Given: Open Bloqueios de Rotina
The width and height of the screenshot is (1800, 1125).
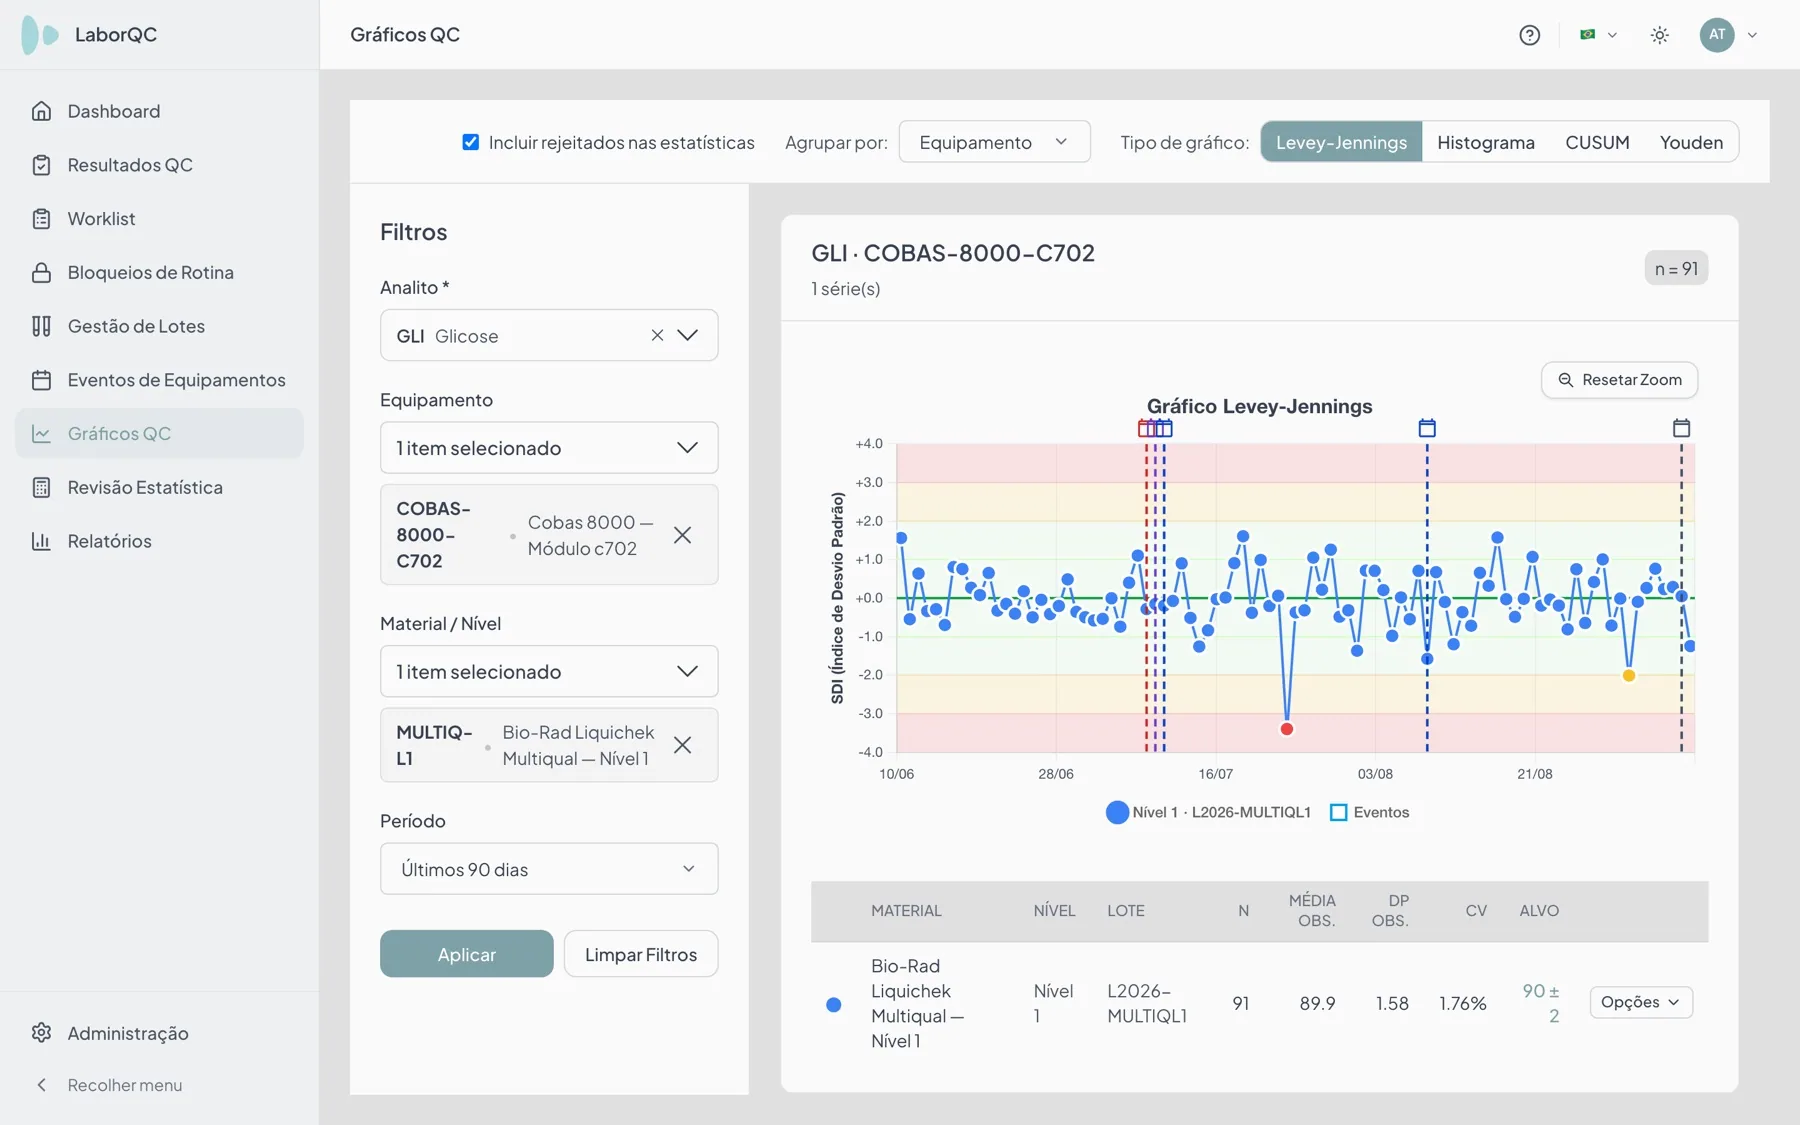Looking at the screenshot, I should [160, 272].
